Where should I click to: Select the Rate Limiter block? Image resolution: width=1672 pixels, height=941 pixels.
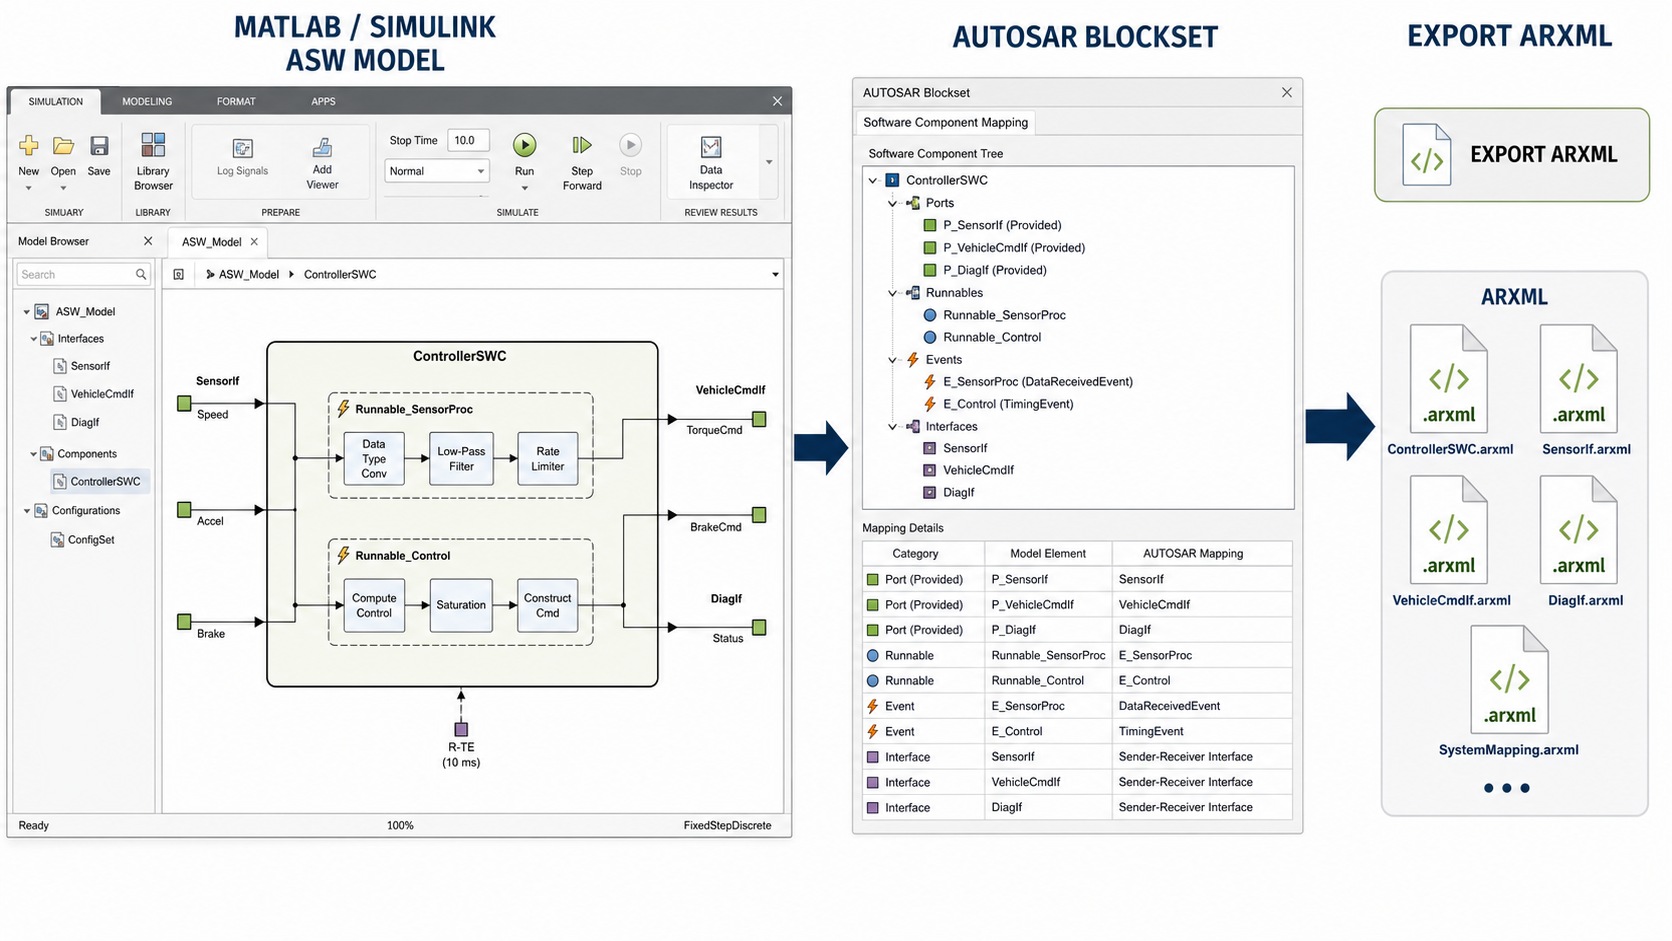pos(548,459)
